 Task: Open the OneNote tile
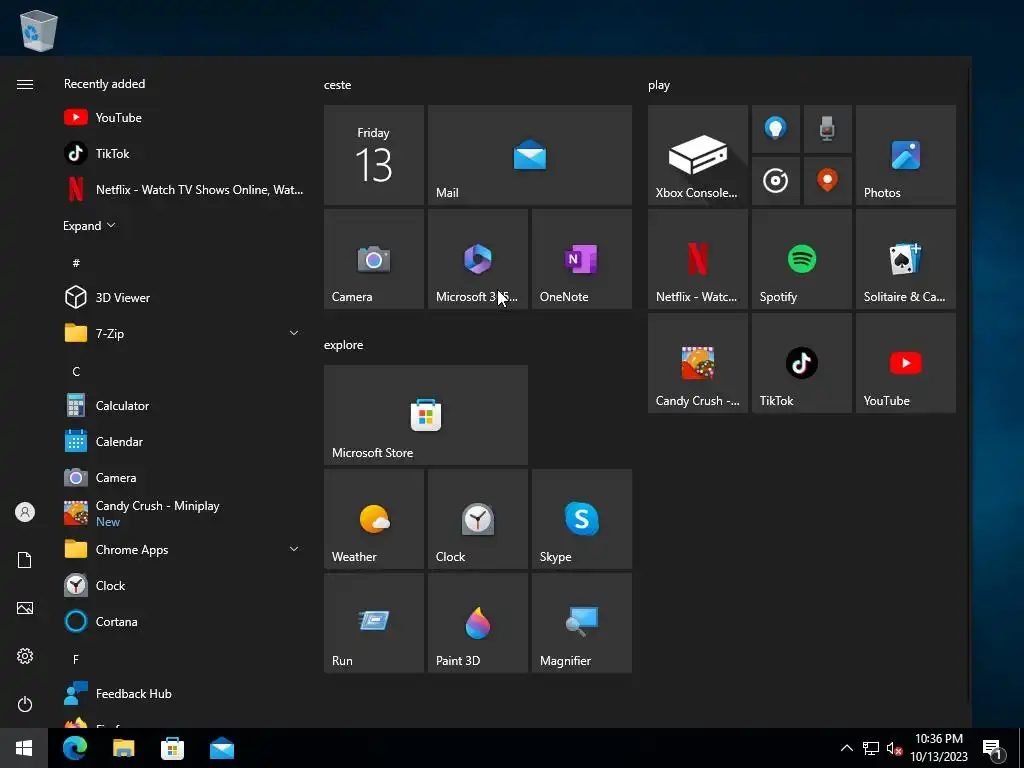(582, 259)
